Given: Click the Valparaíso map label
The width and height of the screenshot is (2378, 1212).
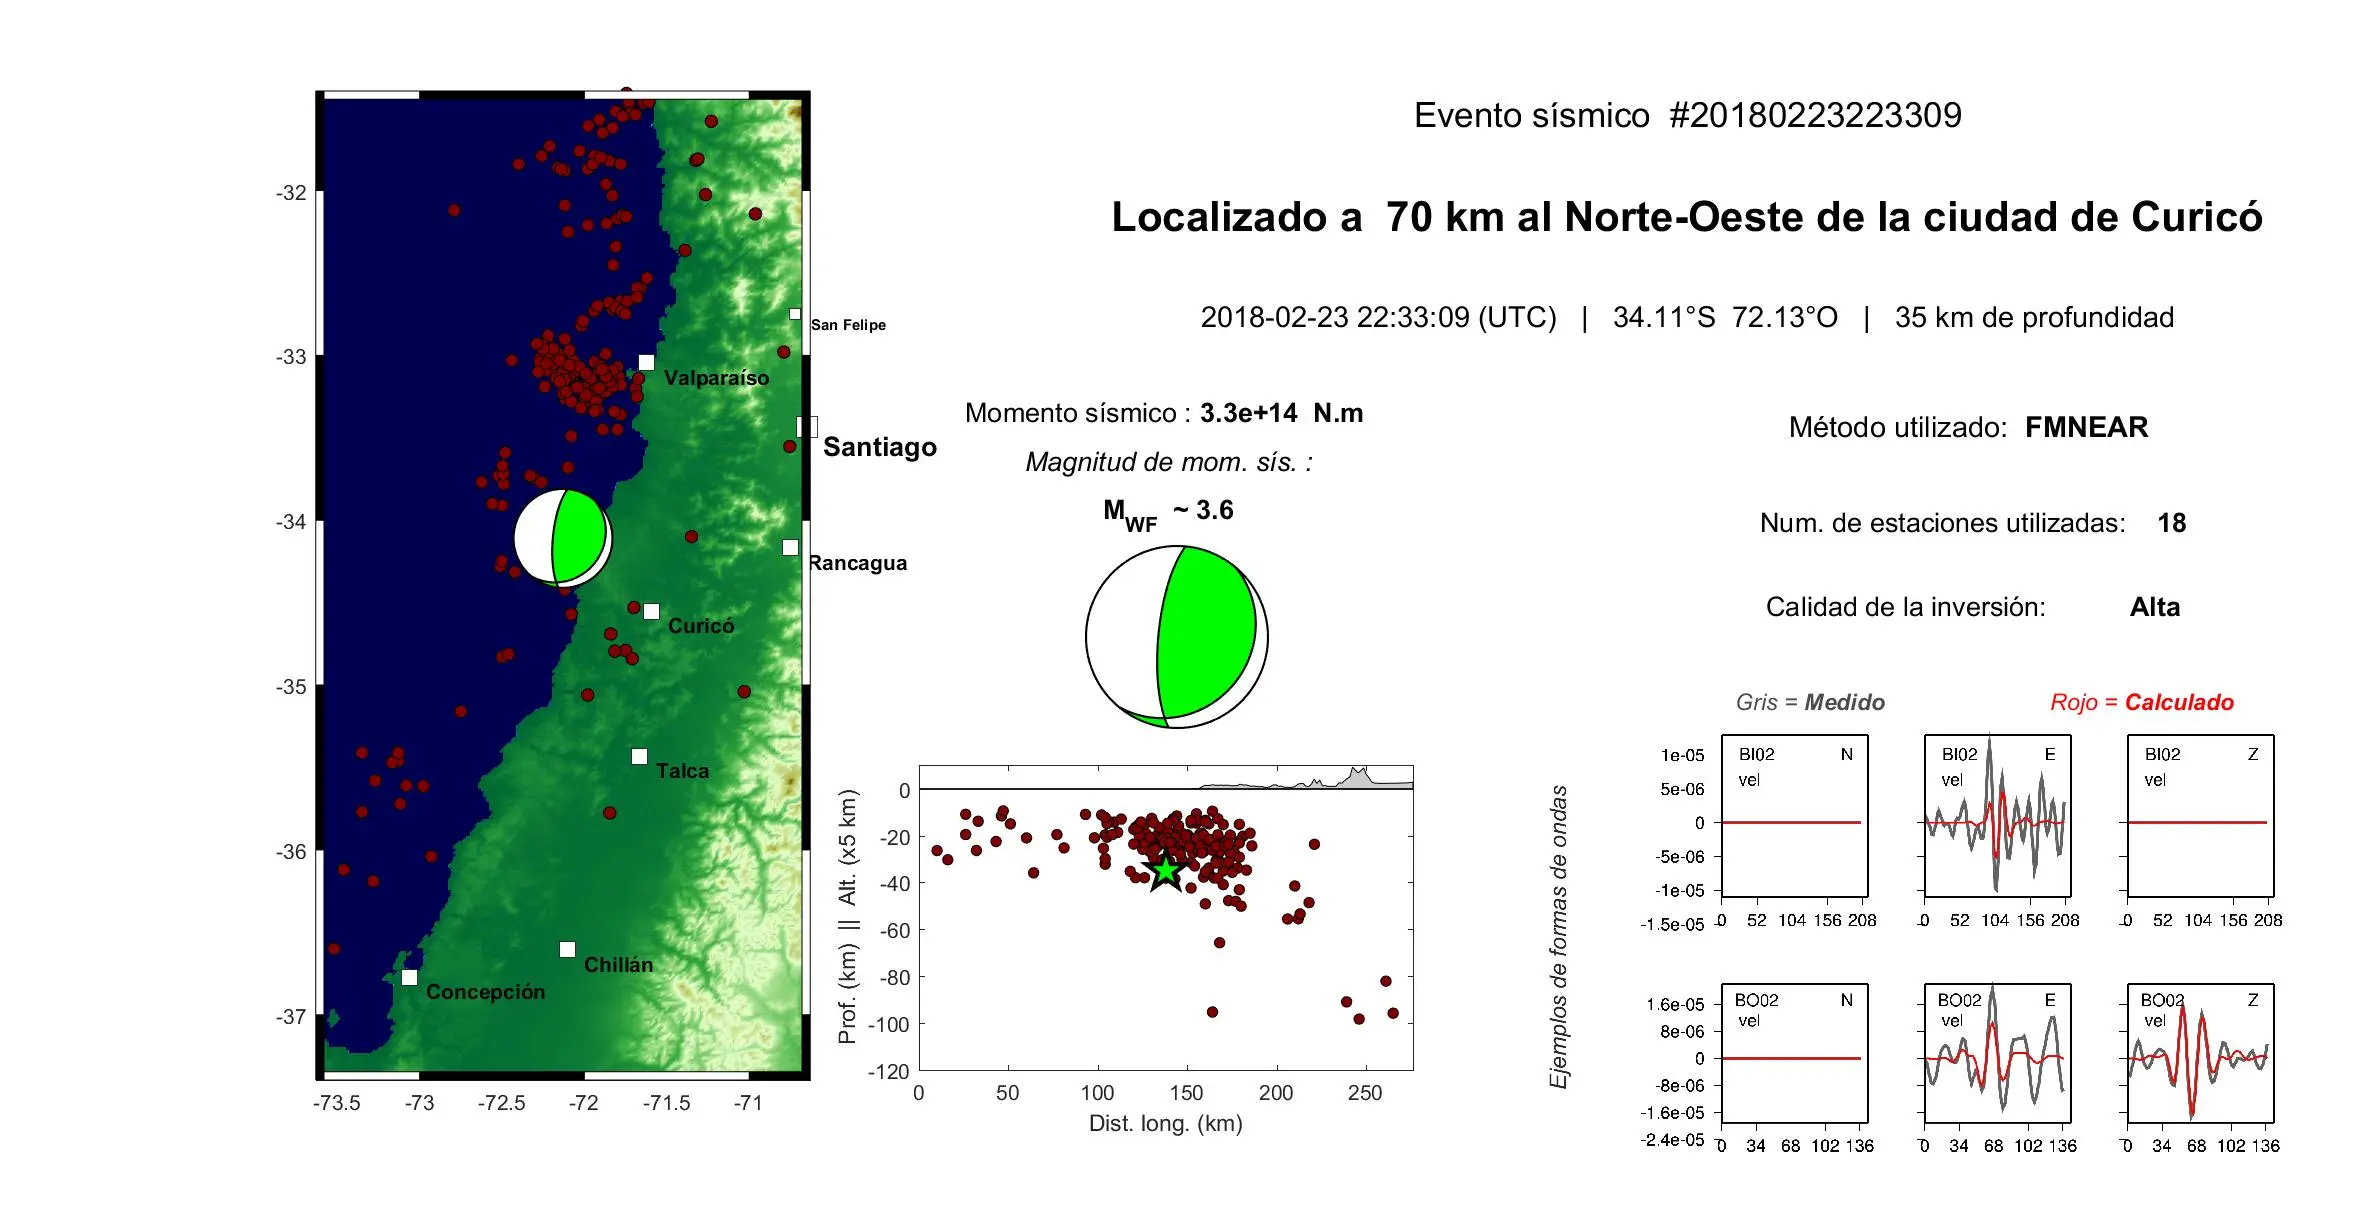Looking at the screenshot, I should (717, 378).
